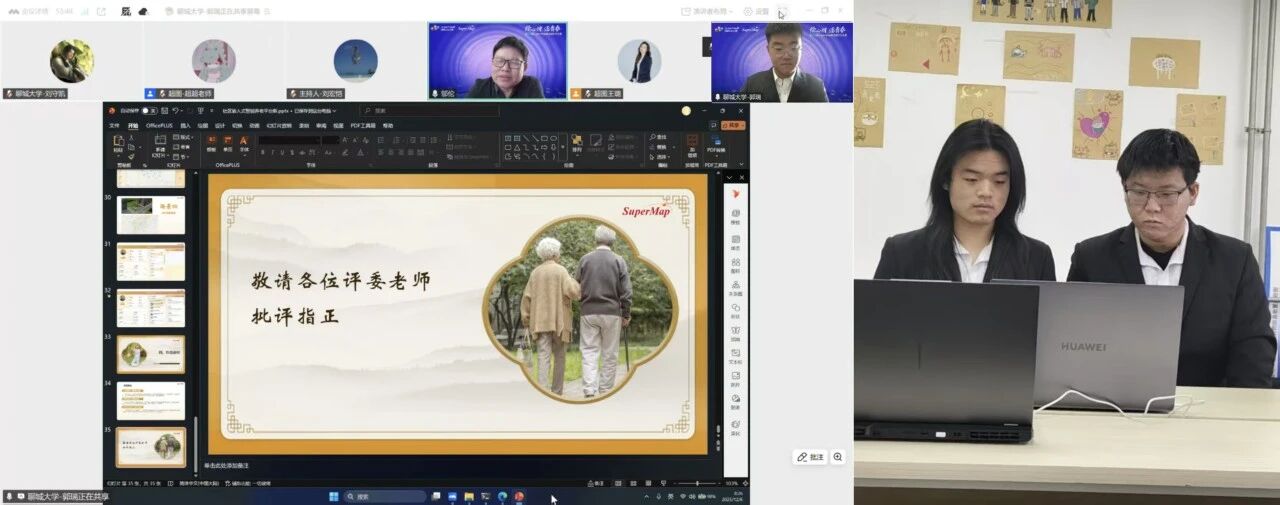1280x505 pixels.
Task: Click the PDF编辑 icon in the ribbon
Action: (x=717, y=145)
